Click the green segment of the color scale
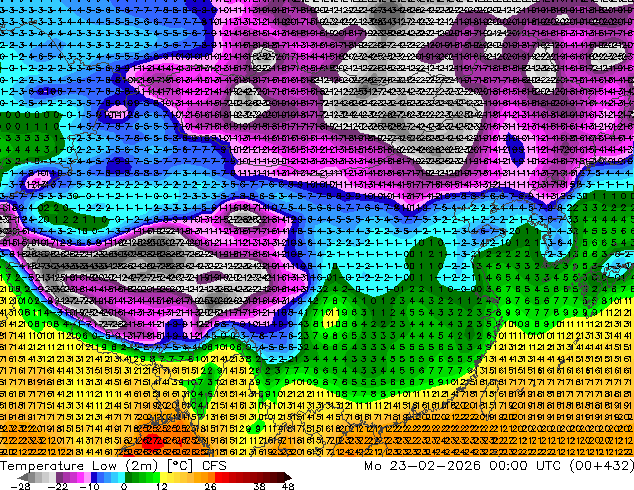Screen dimensions: 634x490 (x=142, y=477)
